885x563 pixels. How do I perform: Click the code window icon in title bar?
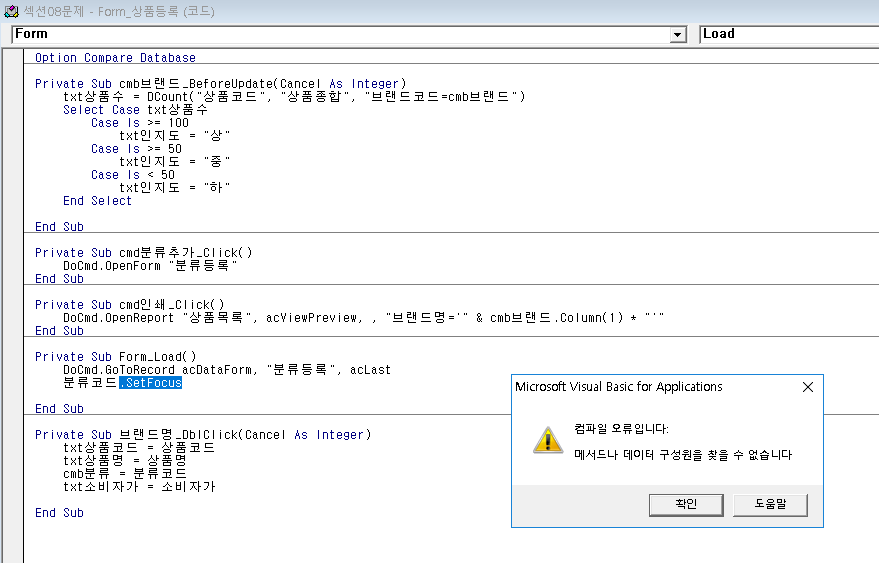[11, 12]
